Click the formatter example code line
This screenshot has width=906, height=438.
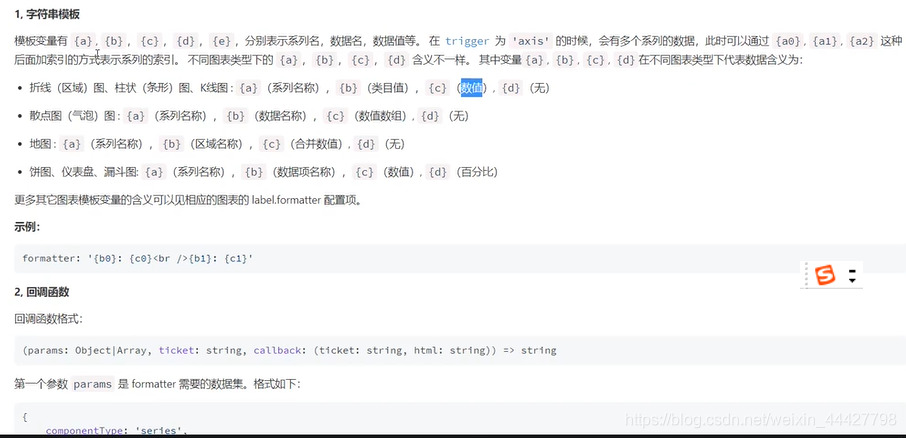(x=138, y=259)
